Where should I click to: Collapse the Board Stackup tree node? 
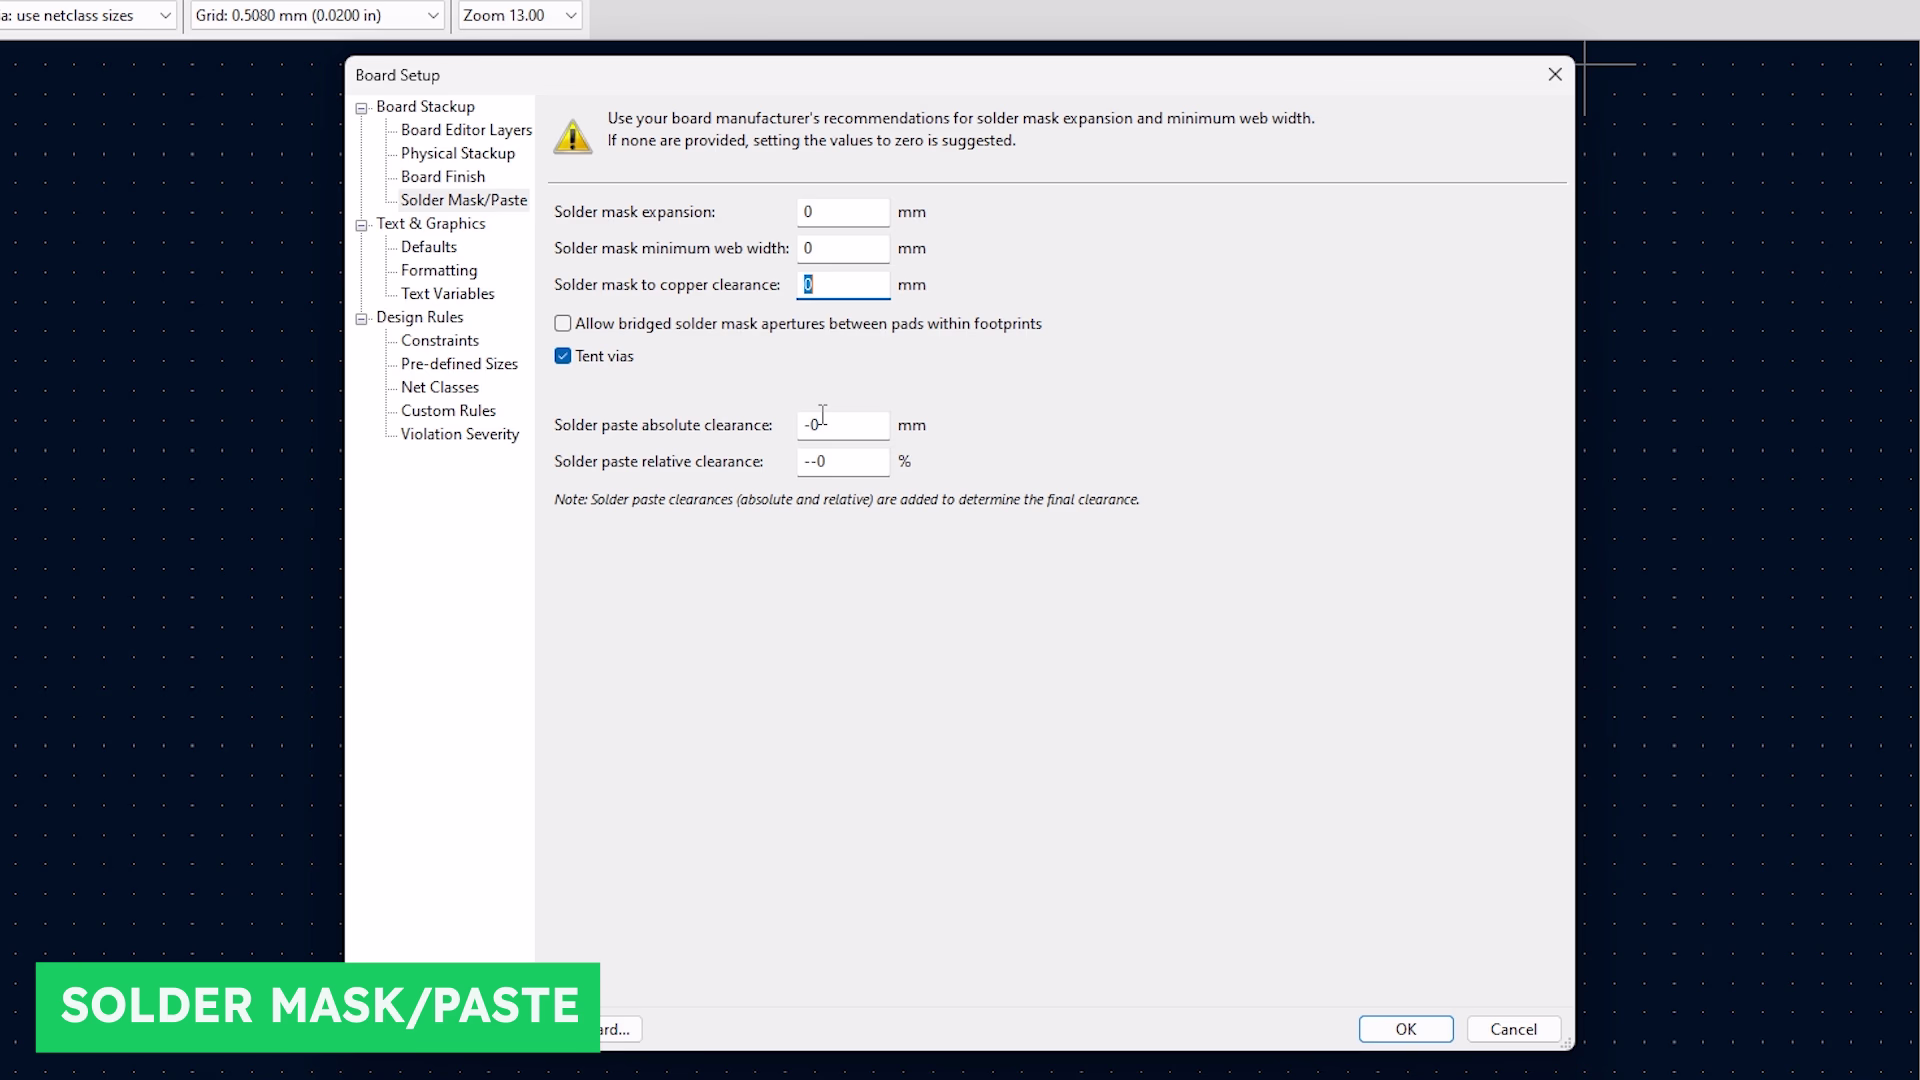point(362,108)
